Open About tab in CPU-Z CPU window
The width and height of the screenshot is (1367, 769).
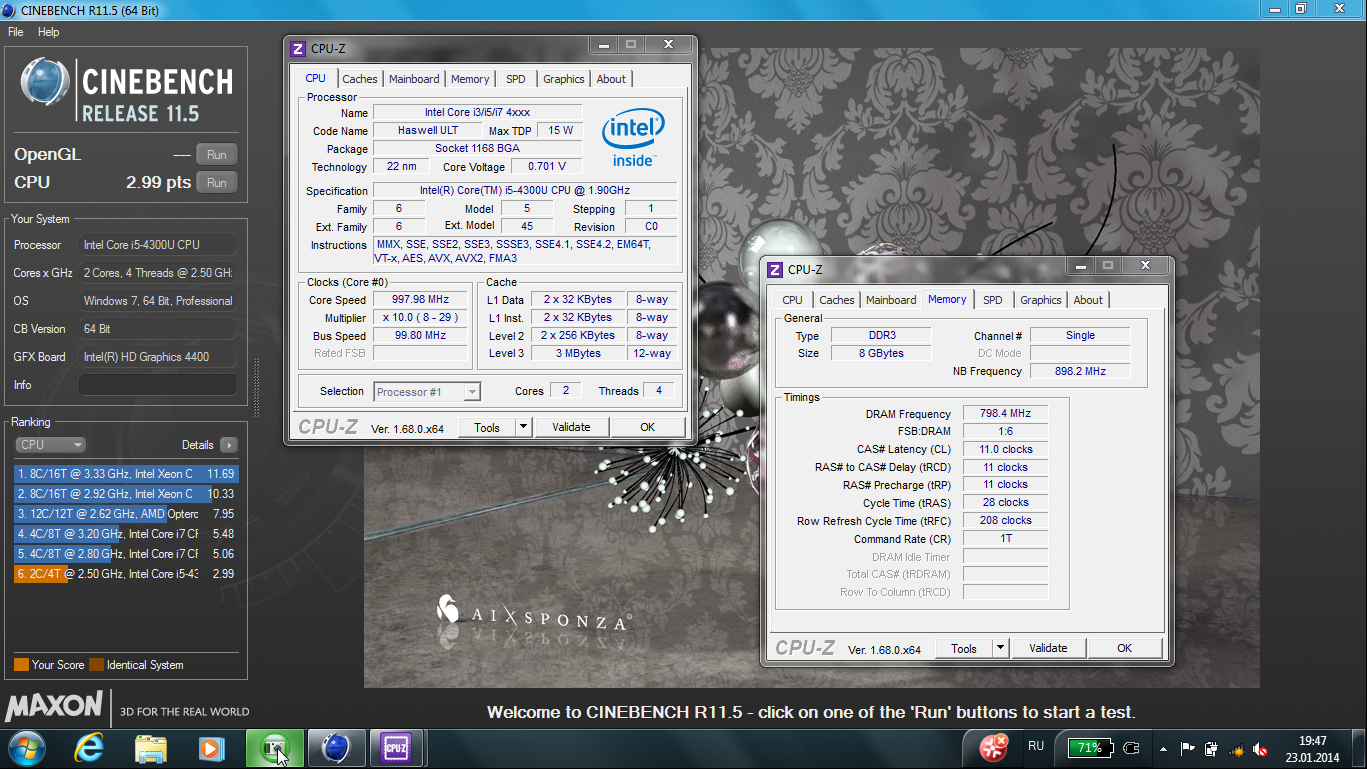click(611, 79)
